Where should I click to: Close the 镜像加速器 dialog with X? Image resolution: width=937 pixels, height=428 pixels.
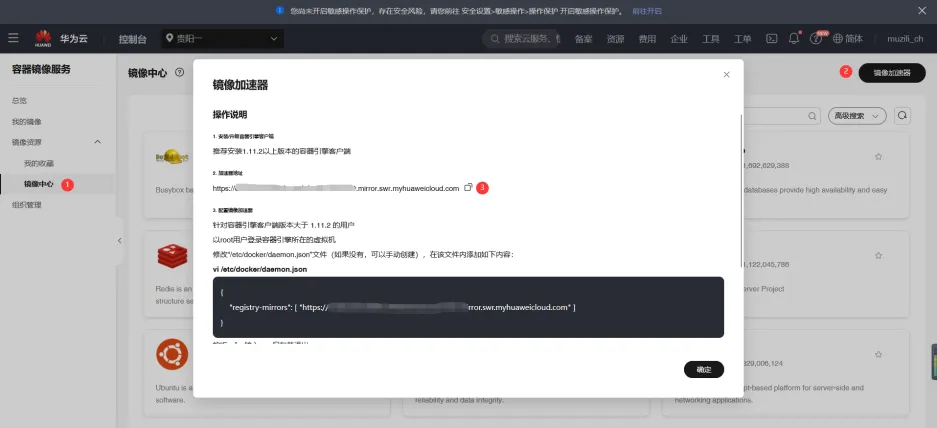pos(727,75)
